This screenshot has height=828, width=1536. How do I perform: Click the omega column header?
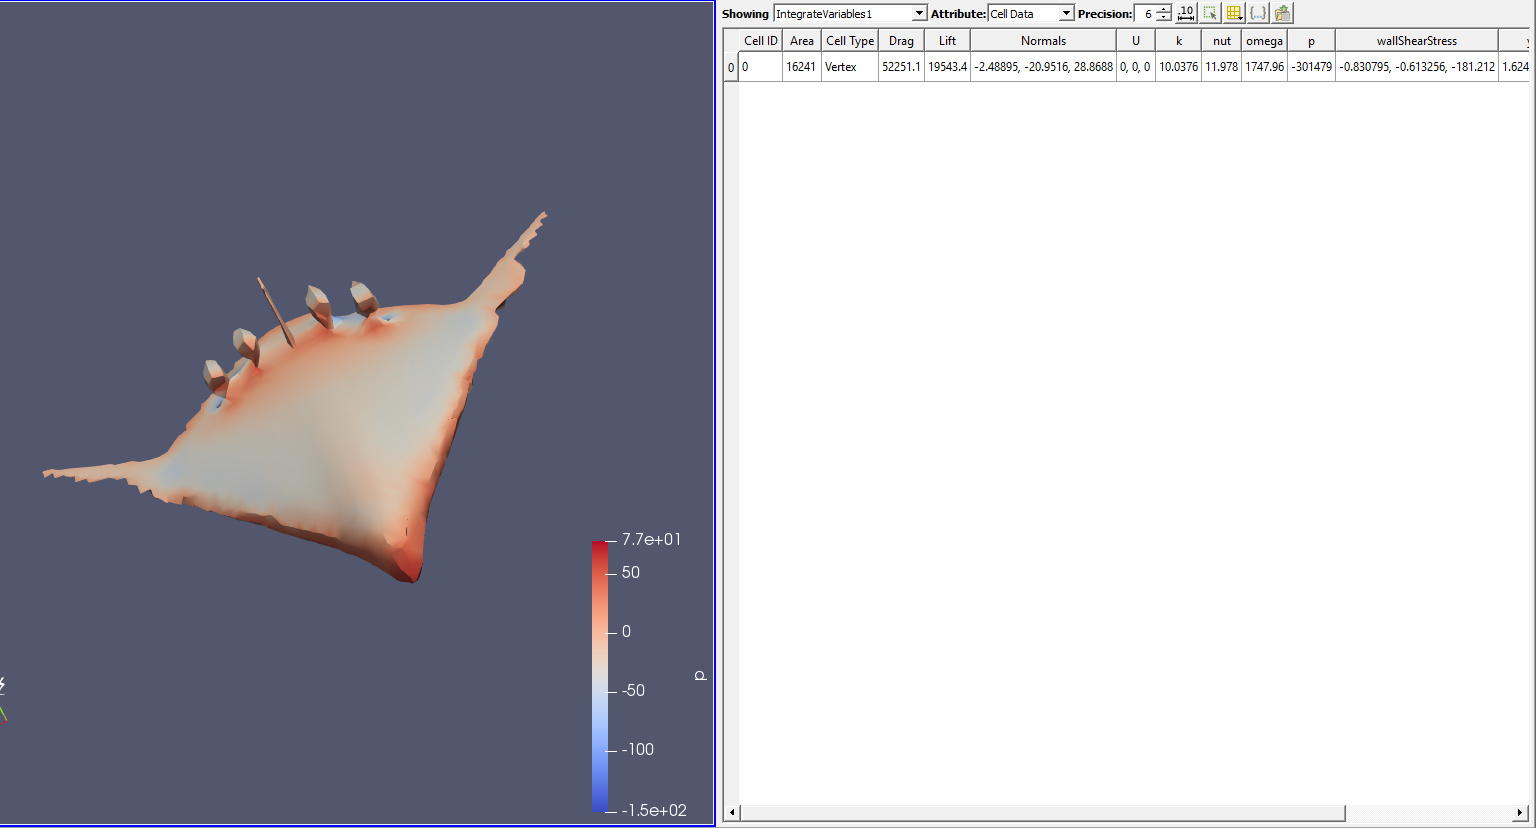(1264, 41)
